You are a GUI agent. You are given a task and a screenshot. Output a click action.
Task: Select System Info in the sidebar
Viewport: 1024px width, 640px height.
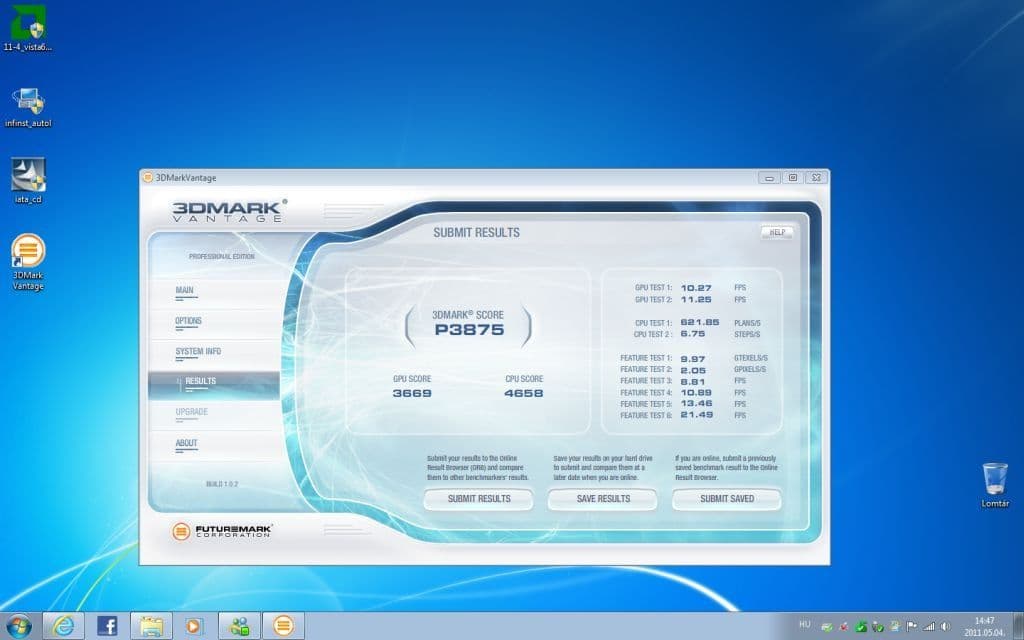click(x=198, y=352)
